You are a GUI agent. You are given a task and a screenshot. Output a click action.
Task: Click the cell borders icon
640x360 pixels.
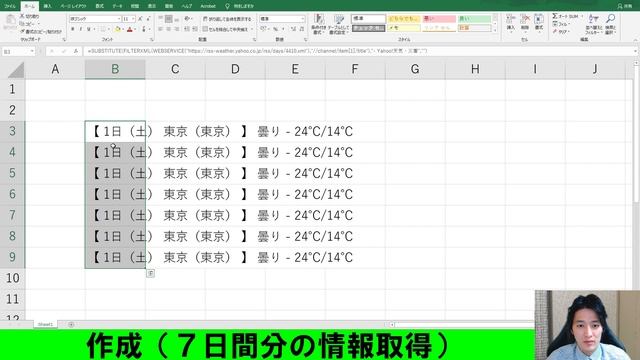[x=103, y=29]
